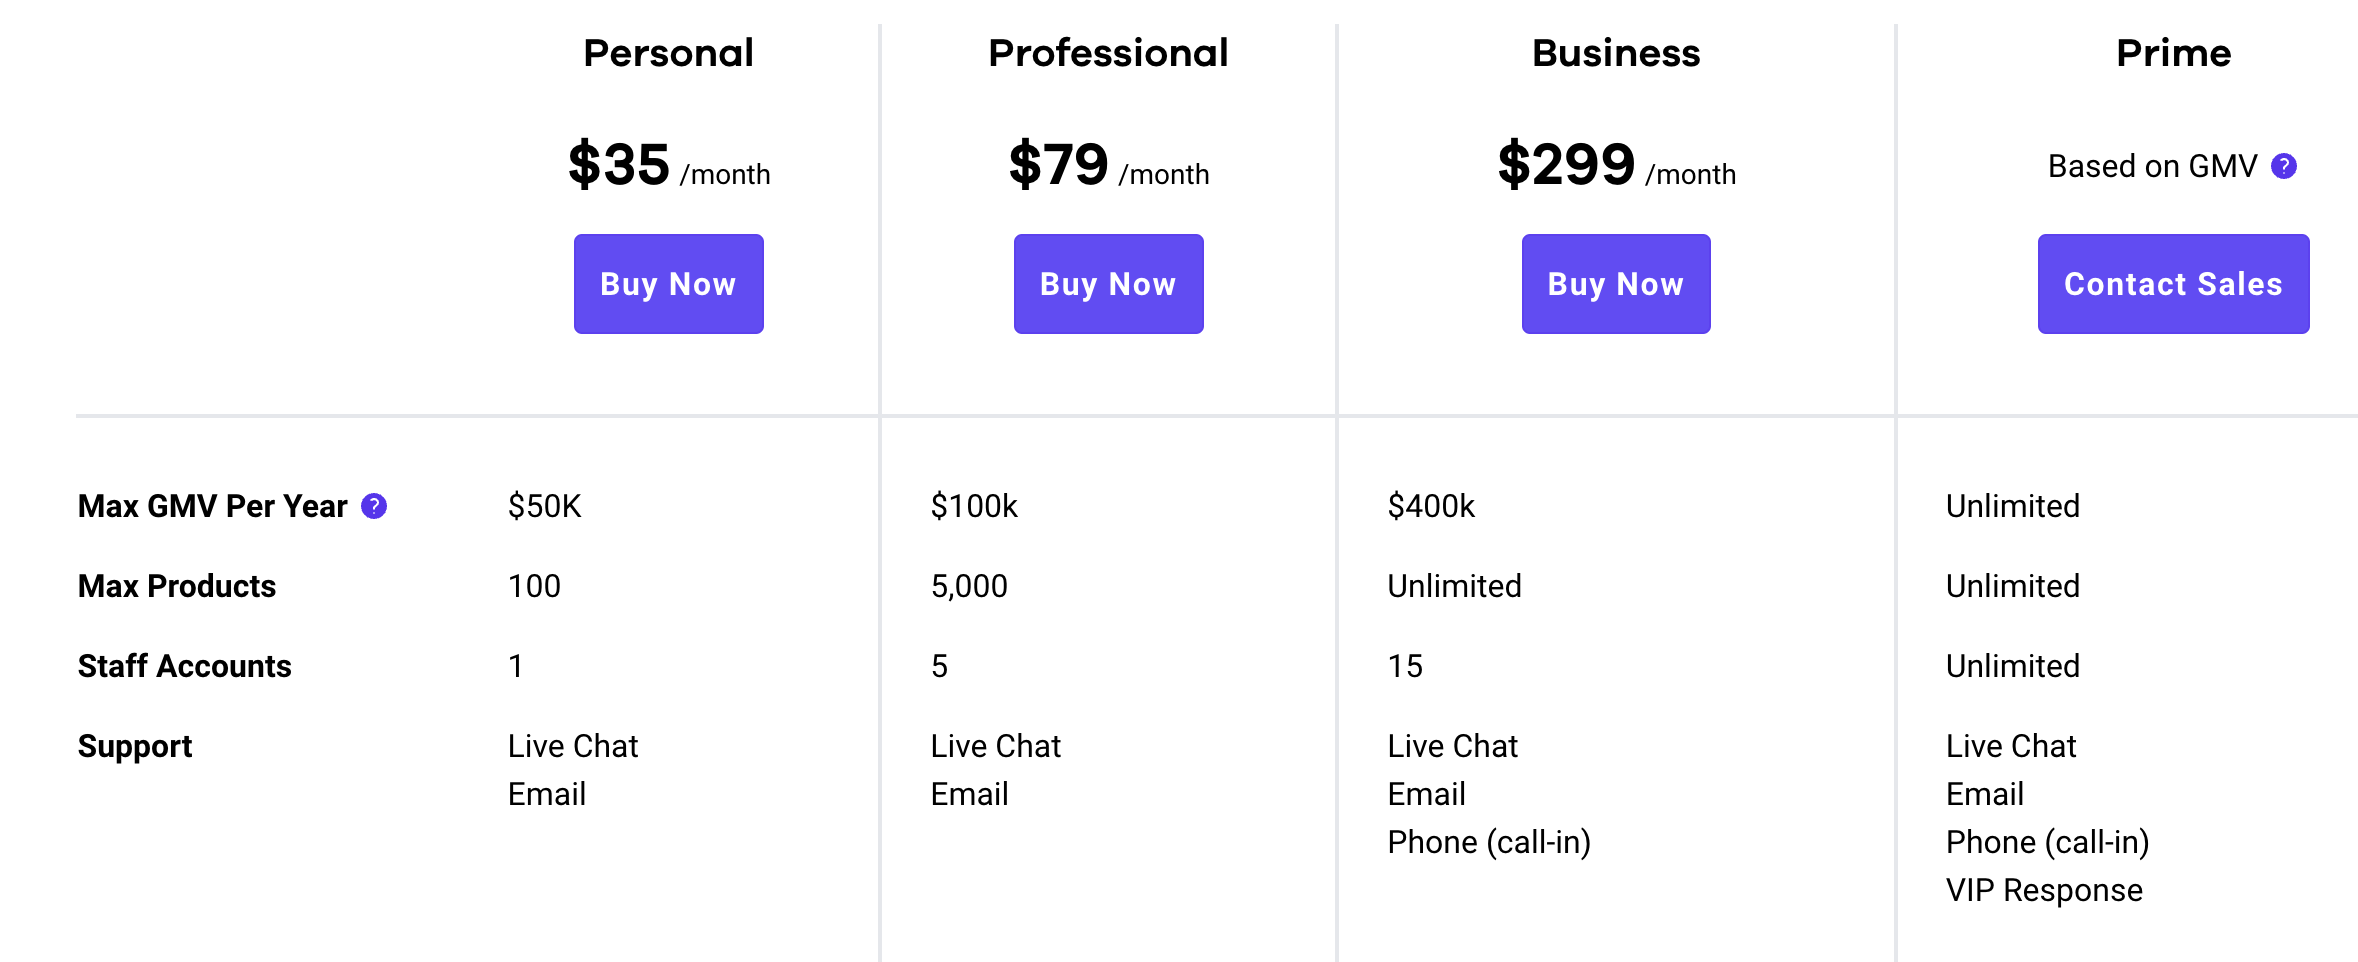Click the Staff Accounts row label
Screen dimensions: 2358x962
coord(185,666)
